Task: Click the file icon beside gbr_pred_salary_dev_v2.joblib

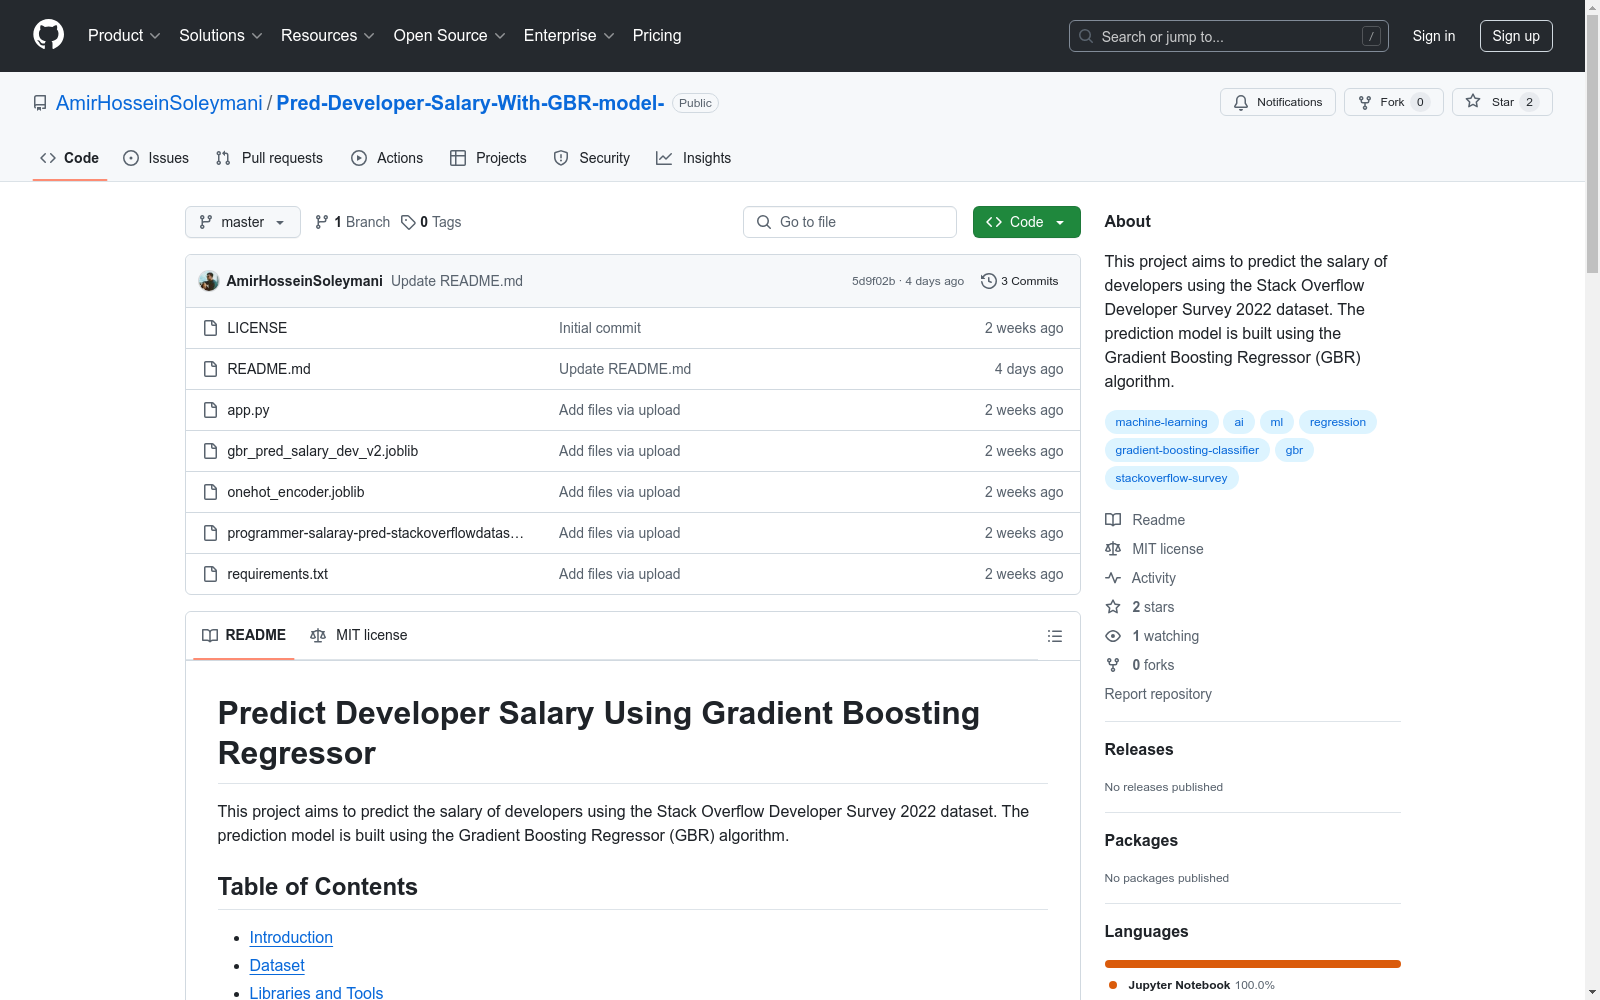Action: [210, 451]
